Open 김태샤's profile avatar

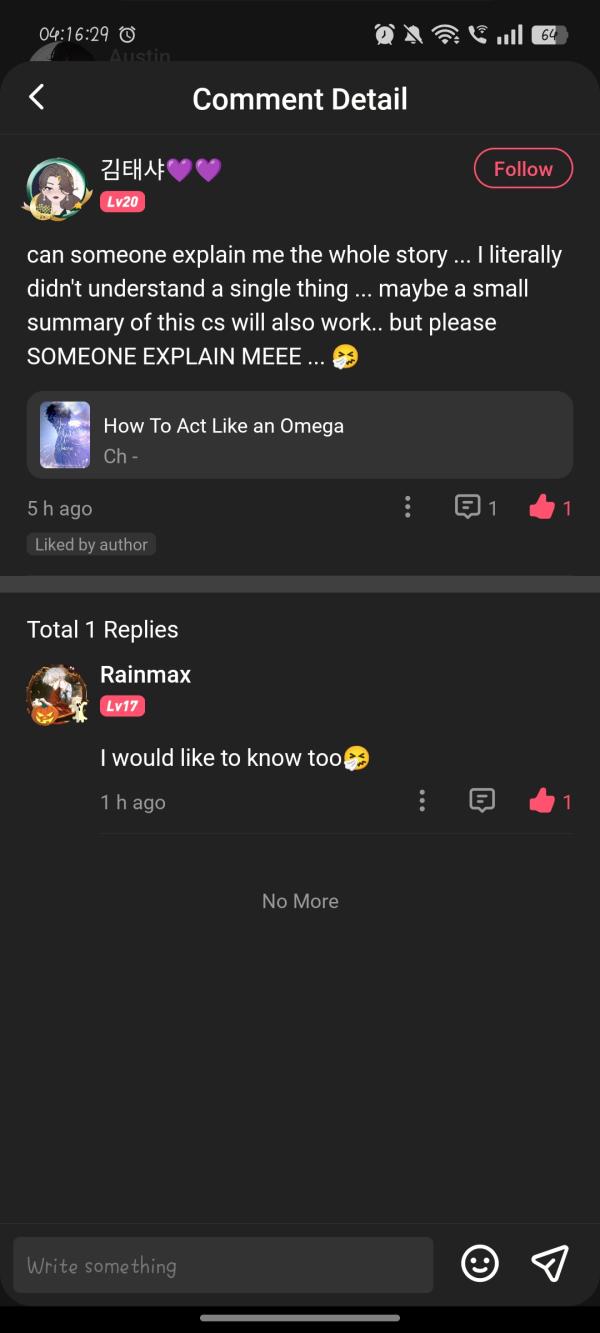pyautogui.click(x=56, y=186)
